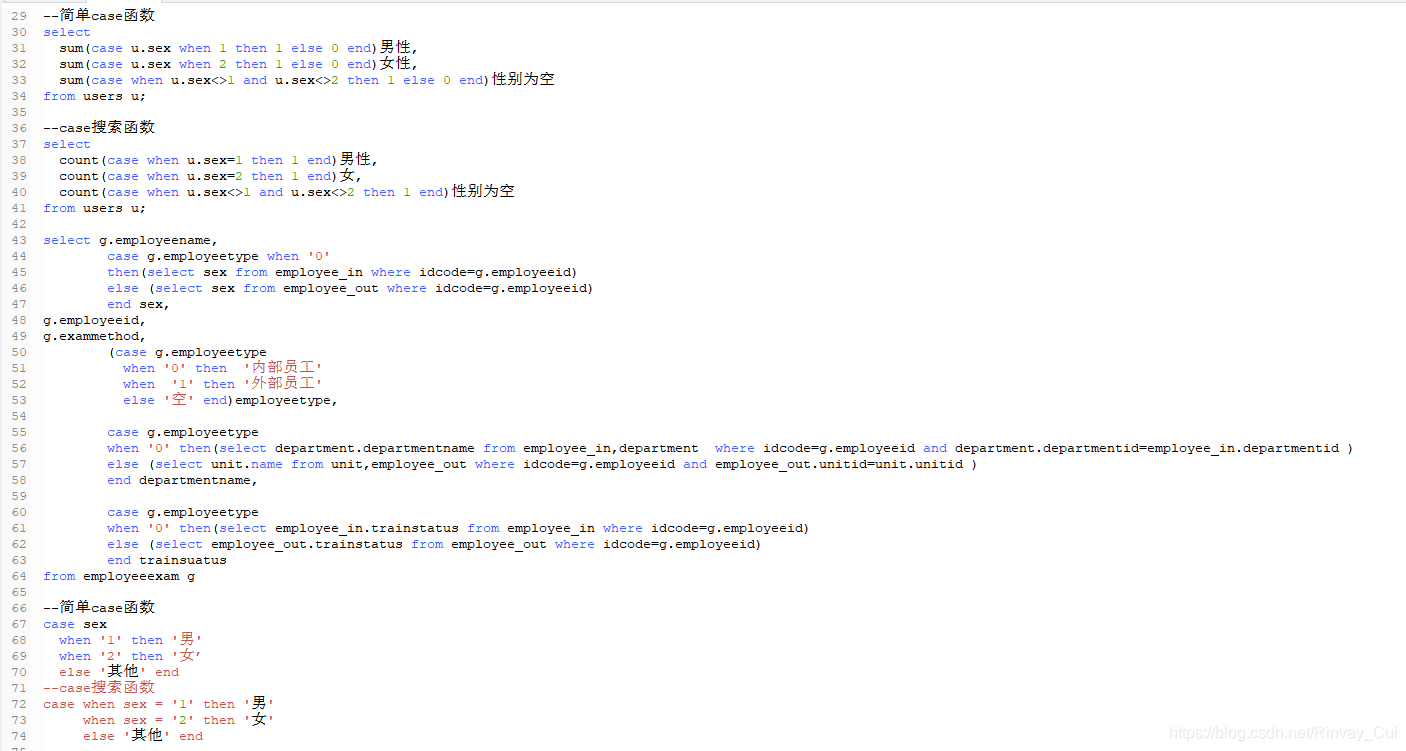Screen dimensions: 1406x751
Task: Click '男性,' on the line-31 sum expression
Action: tap(398, 48)
